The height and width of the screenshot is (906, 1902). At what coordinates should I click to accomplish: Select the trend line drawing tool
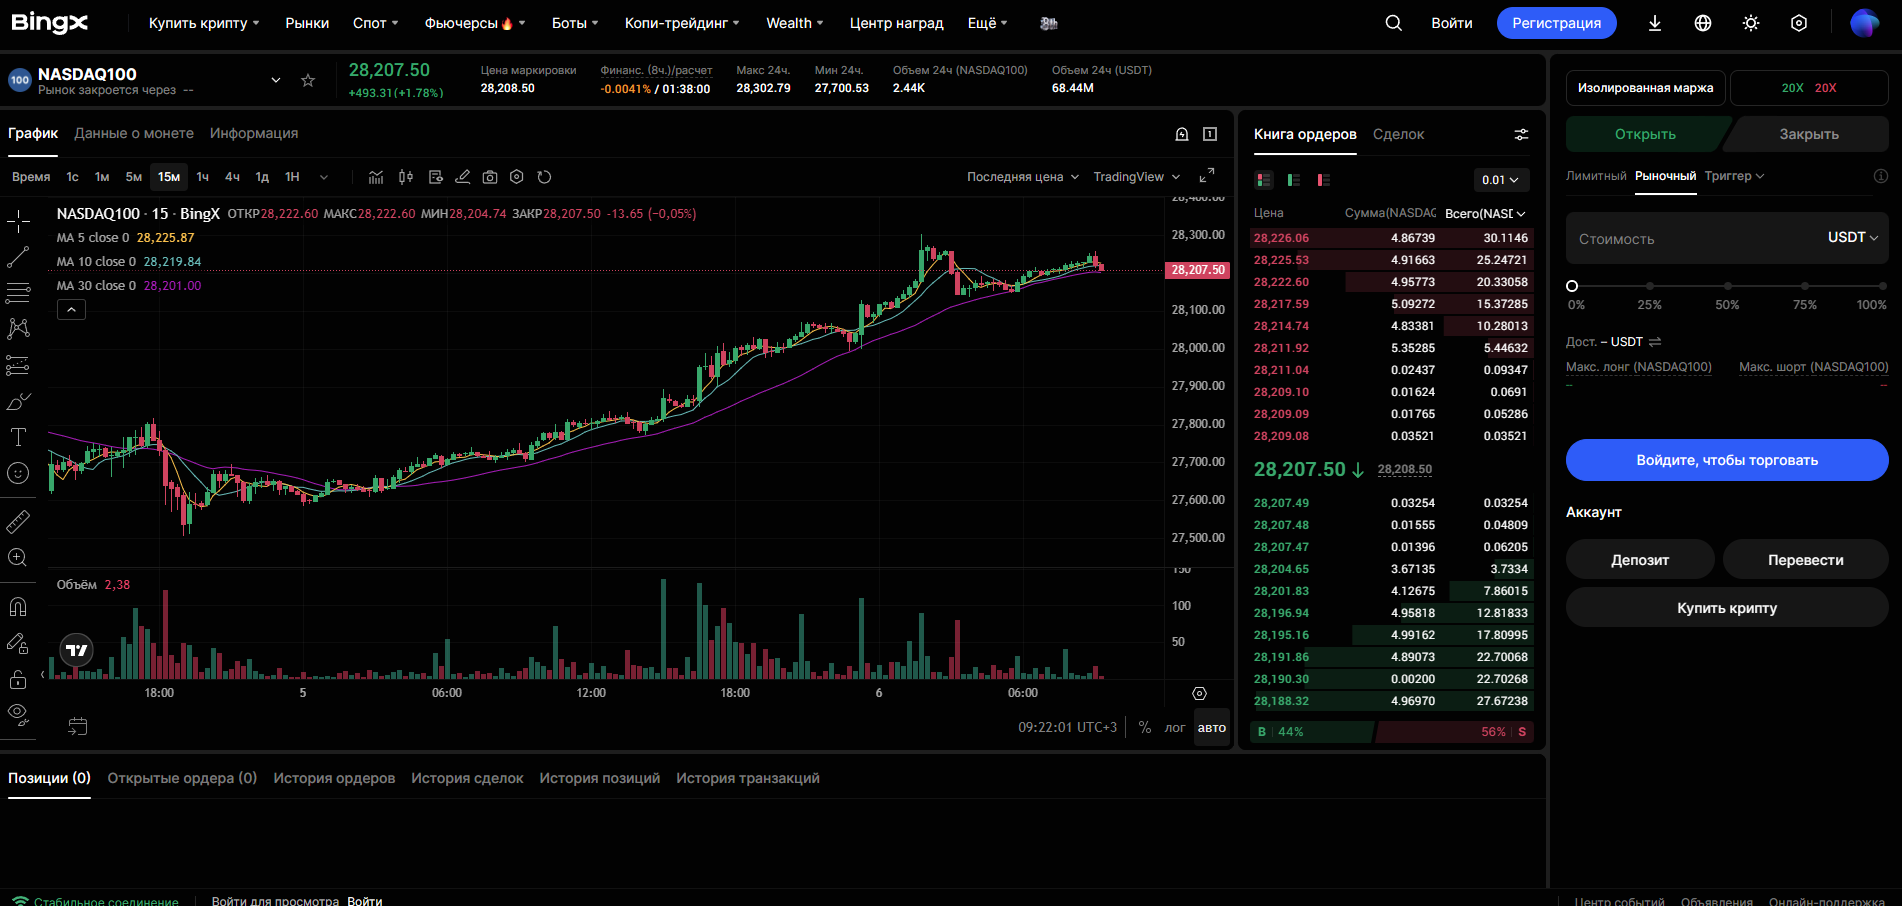click(18, 257)
